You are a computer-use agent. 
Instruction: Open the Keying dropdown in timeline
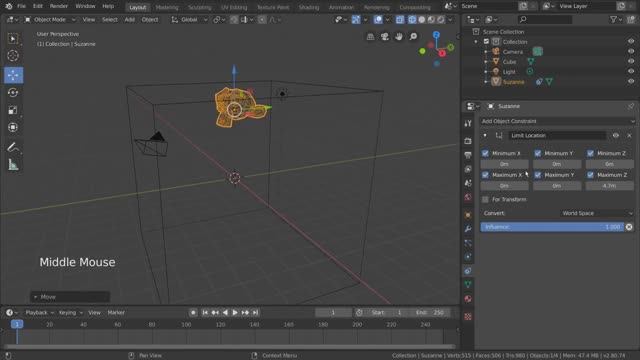pos(71,313)
